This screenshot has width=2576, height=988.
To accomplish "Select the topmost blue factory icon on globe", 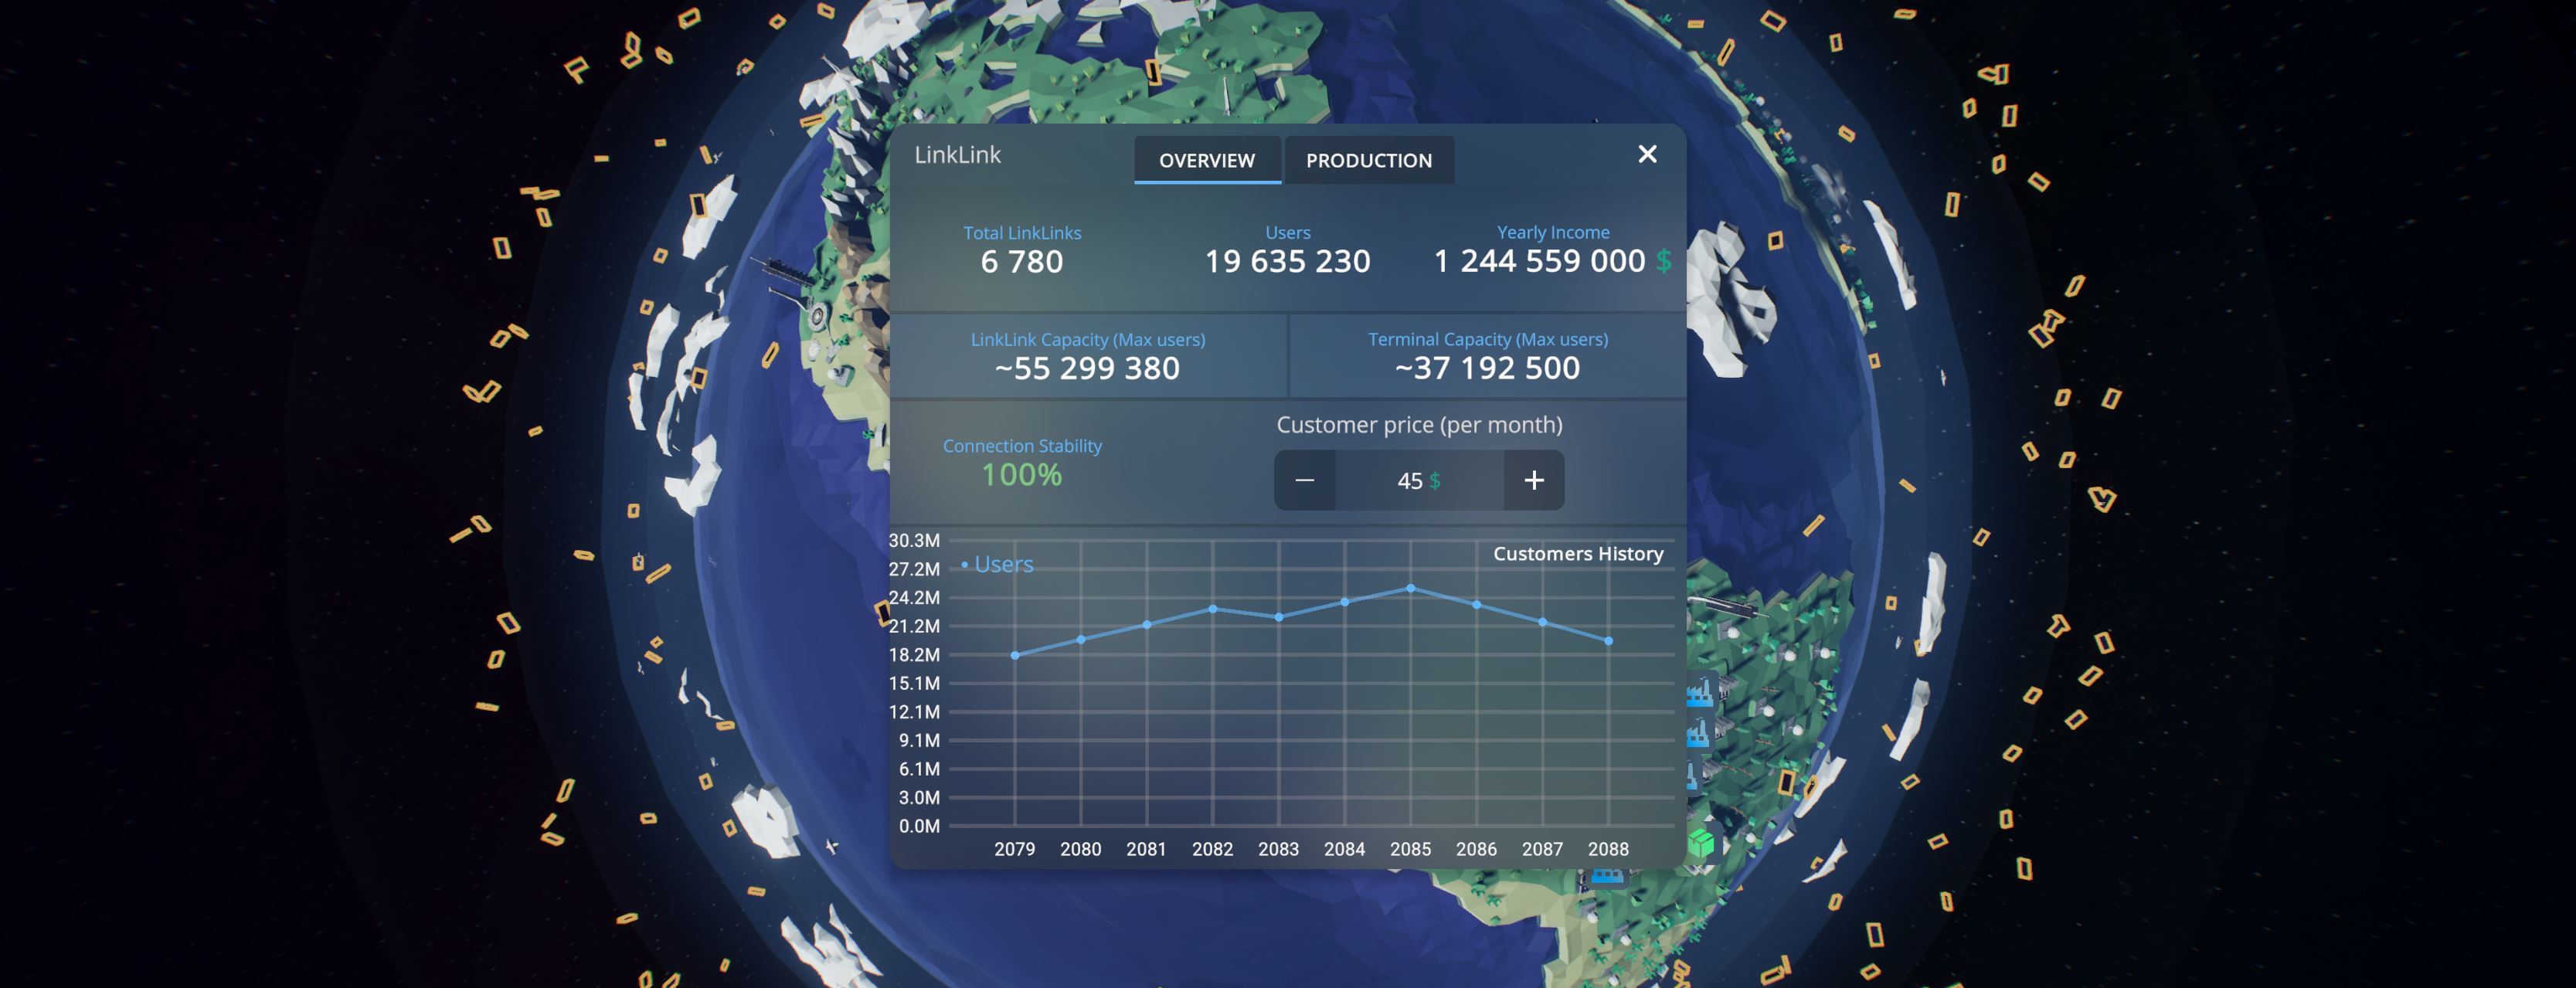I will tap(1700, 693).
